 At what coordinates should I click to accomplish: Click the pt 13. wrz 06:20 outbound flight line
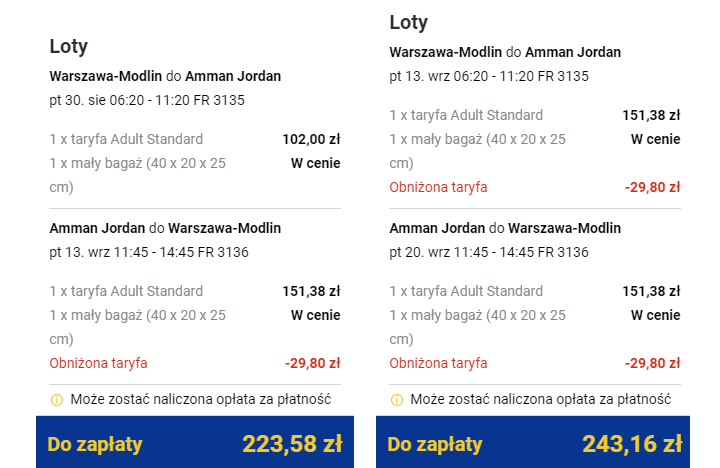pos(489,76)
